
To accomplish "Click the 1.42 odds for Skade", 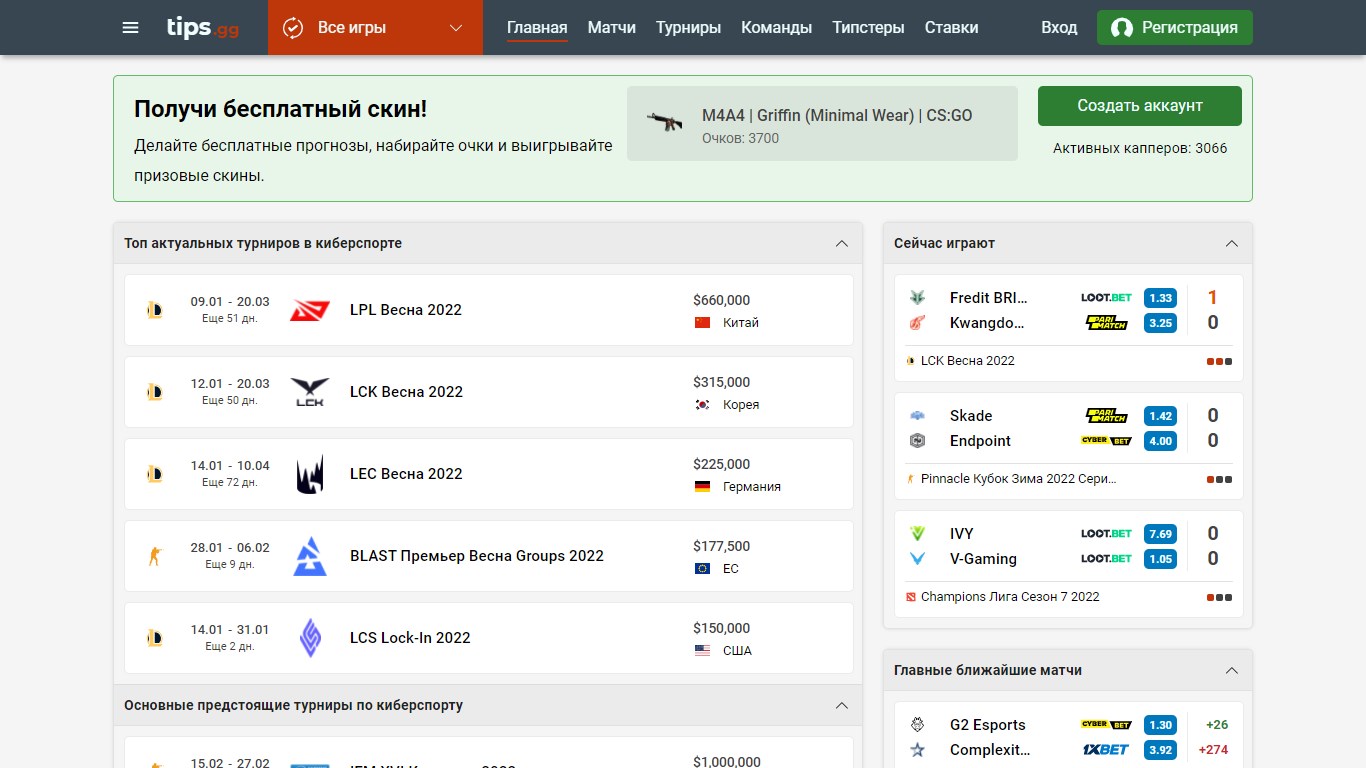I will pyautogui.click(x=1160, y=416).
